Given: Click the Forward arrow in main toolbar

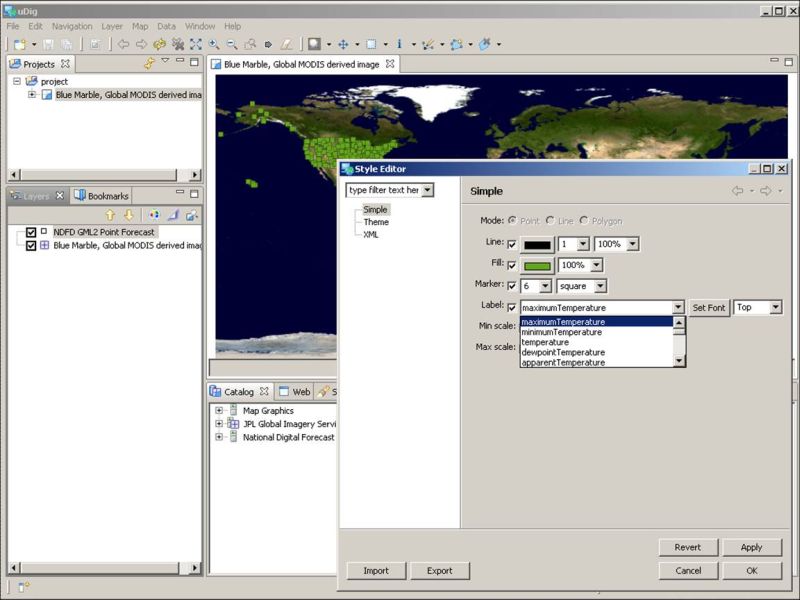Looking at the screenshot, I should [141, 44].
